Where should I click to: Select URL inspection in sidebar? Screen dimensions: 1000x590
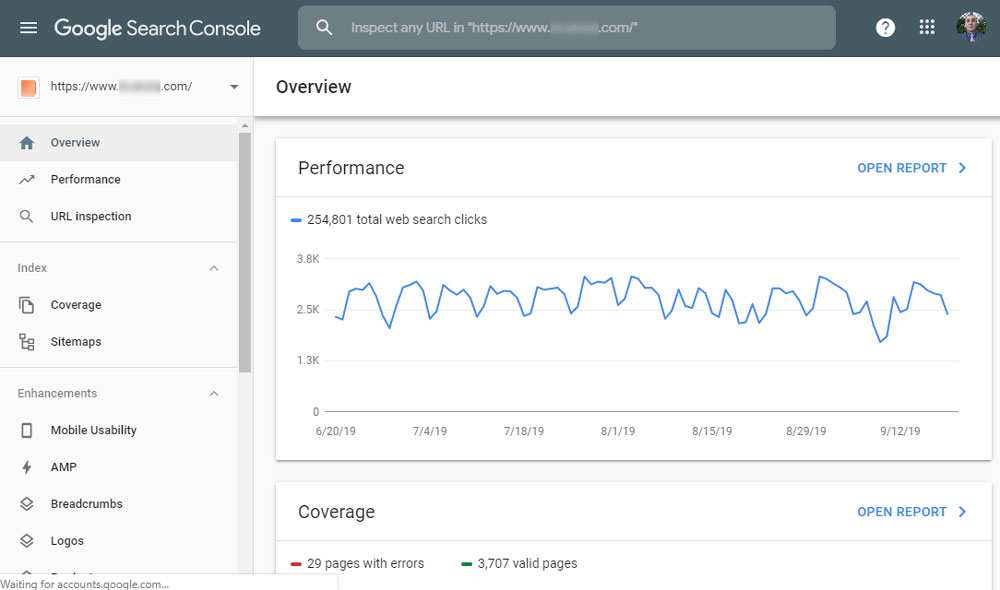pyautogui.click(x=119, y=217)
